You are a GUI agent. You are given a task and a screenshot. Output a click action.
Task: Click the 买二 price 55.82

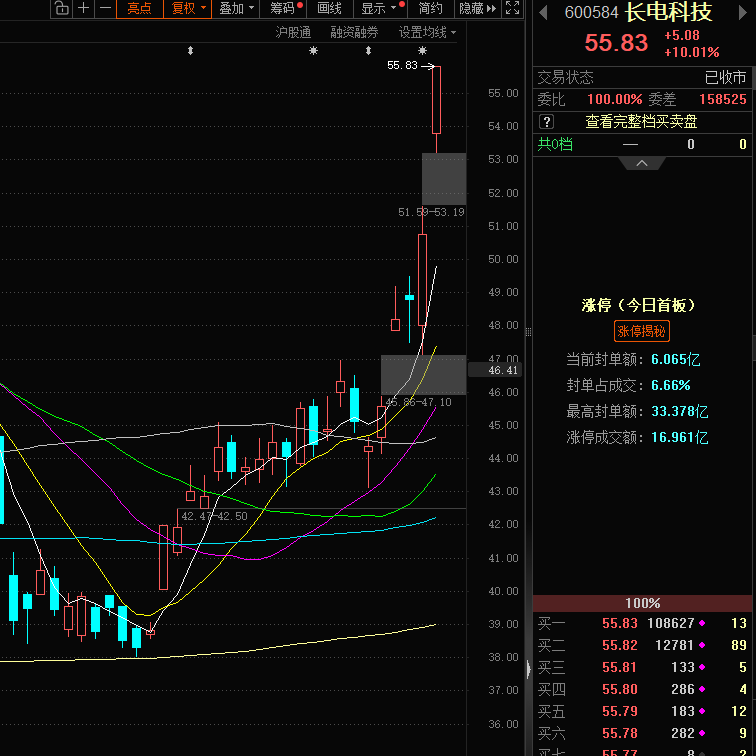click(x=620, y=645)
